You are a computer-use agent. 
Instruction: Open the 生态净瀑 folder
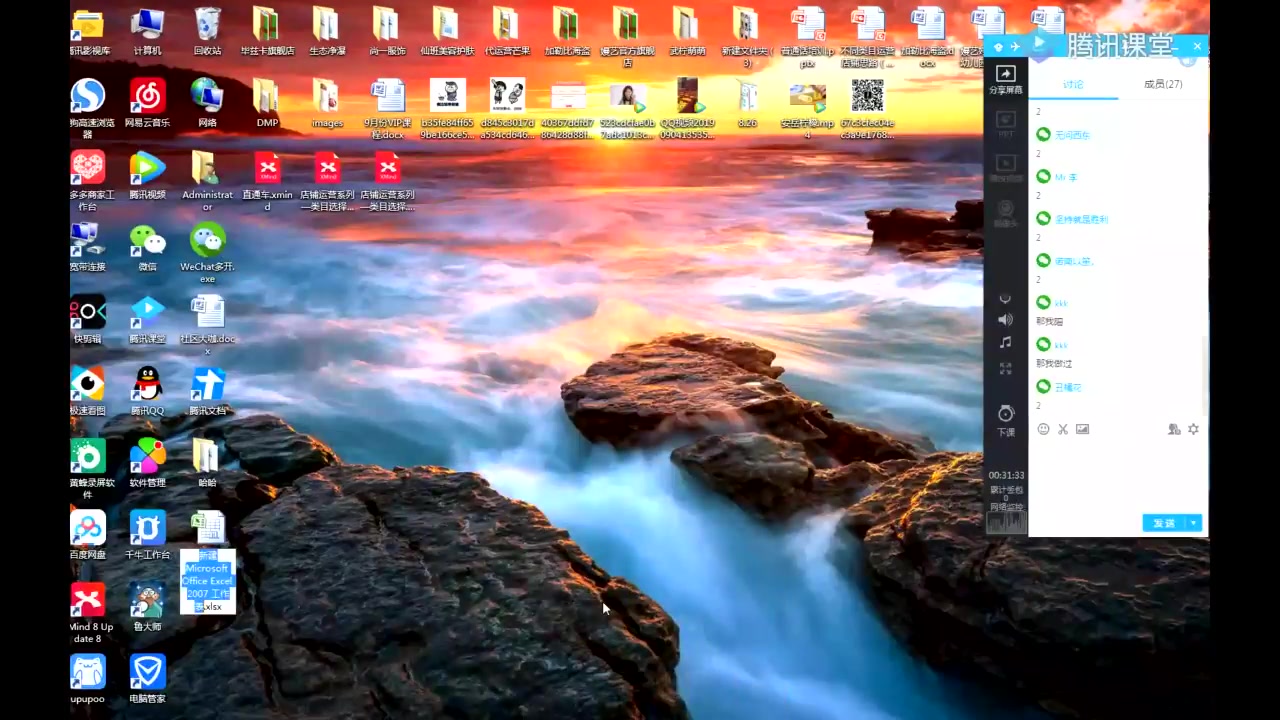pyautogui.click(x=327, y=31)
